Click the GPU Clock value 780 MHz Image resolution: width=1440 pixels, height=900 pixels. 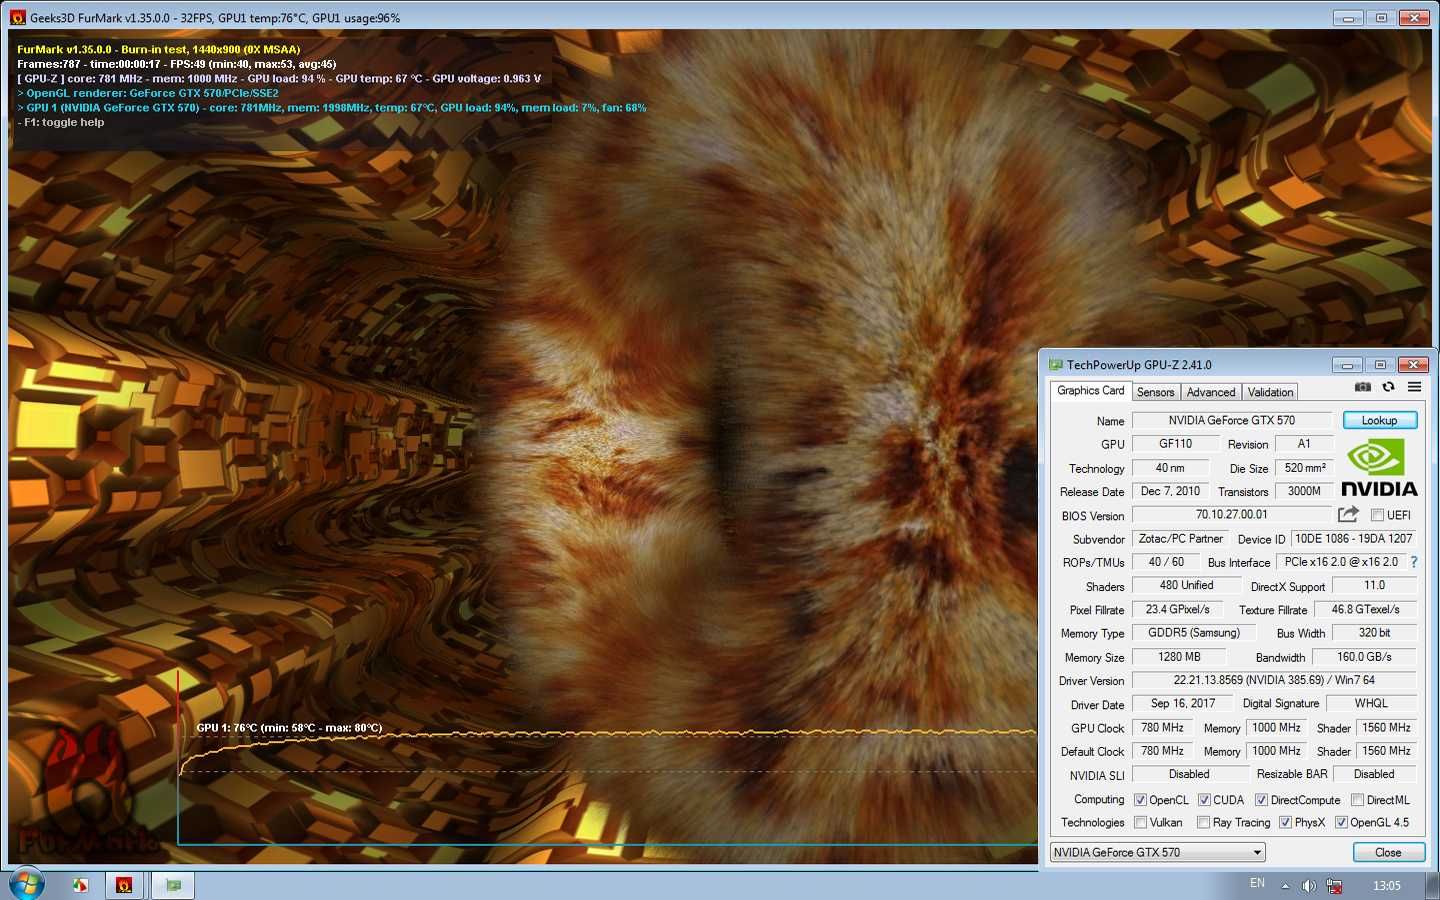pos(1162,728)
